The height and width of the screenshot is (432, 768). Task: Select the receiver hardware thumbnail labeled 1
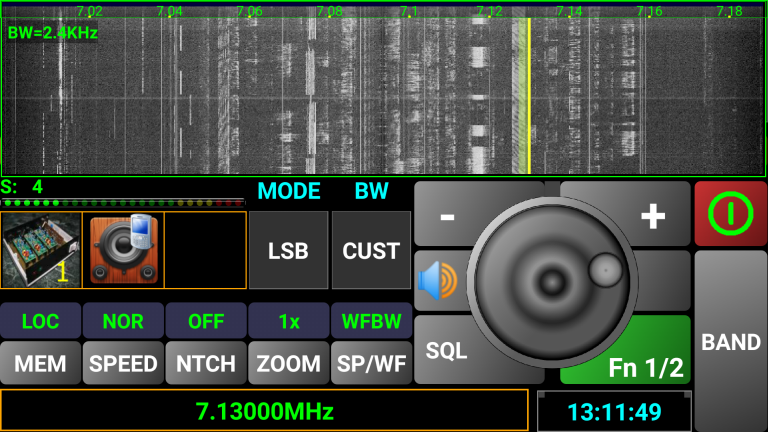[41, 250]
